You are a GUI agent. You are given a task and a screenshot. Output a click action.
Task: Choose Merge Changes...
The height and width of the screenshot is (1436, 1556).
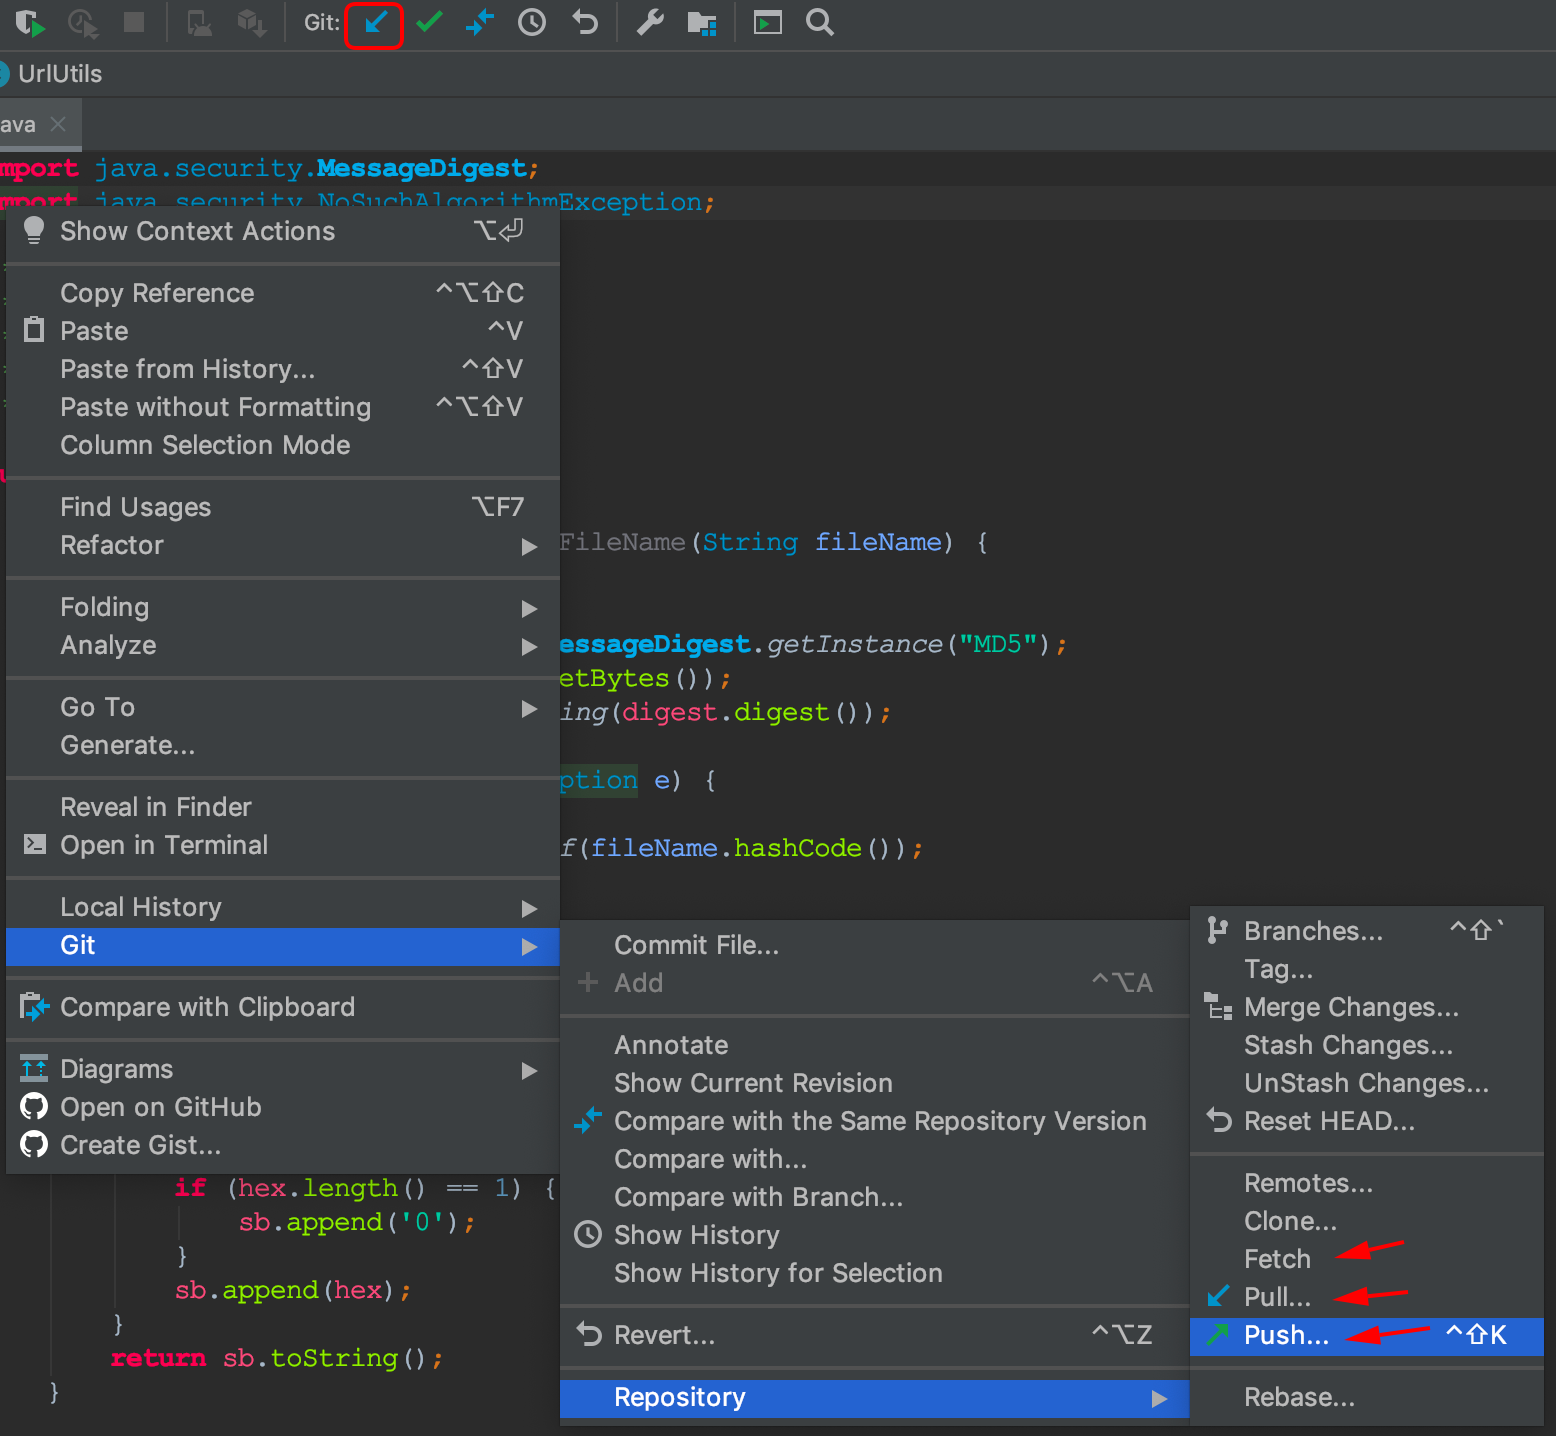click(x=1367, y=1007)
